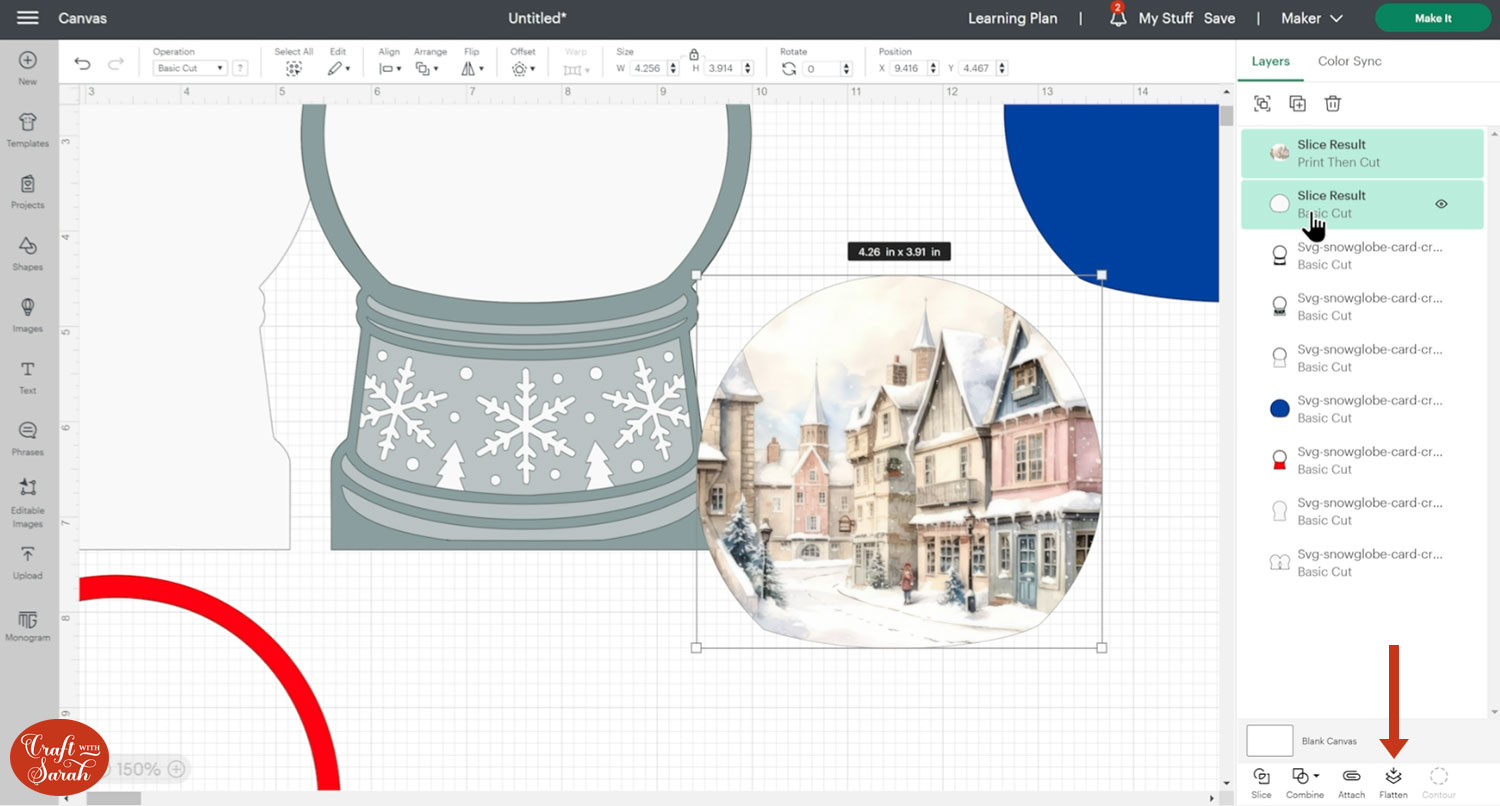Open the Shapes panel

click(x=28, y=252)
